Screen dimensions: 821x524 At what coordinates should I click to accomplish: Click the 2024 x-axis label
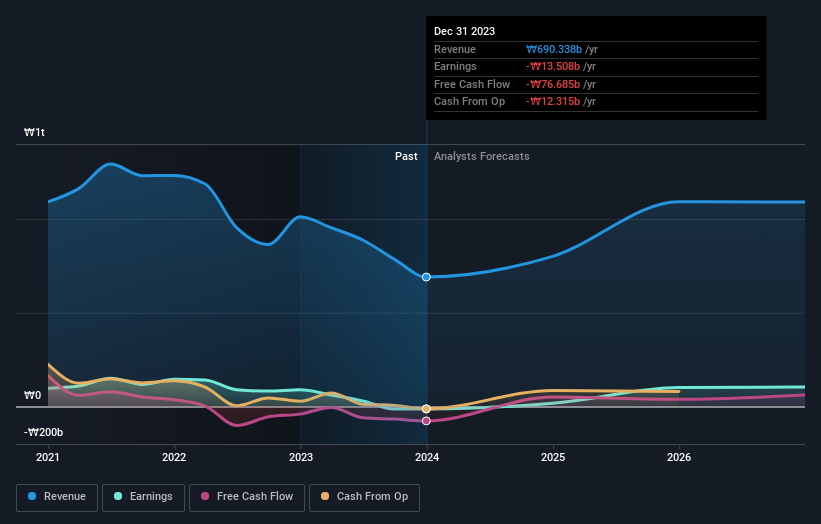[427, 458]
